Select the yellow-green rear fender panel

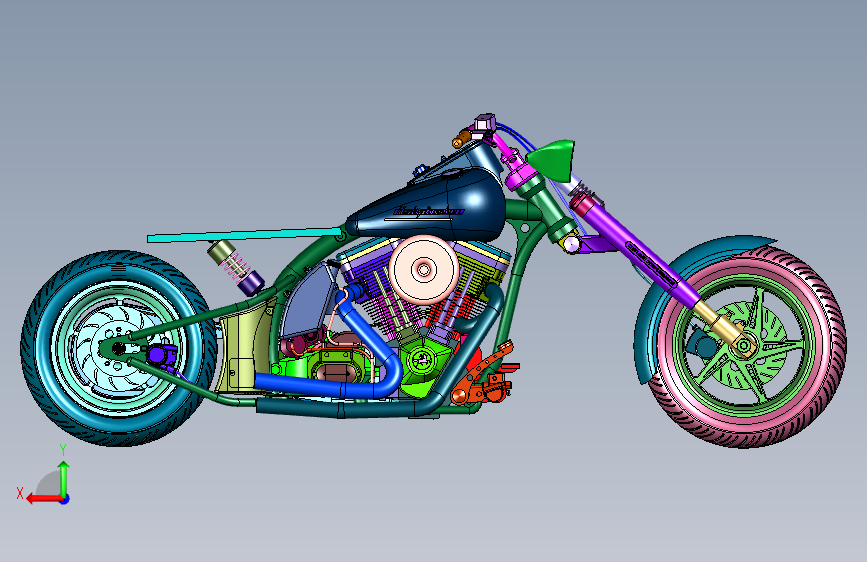click(241, 348)
